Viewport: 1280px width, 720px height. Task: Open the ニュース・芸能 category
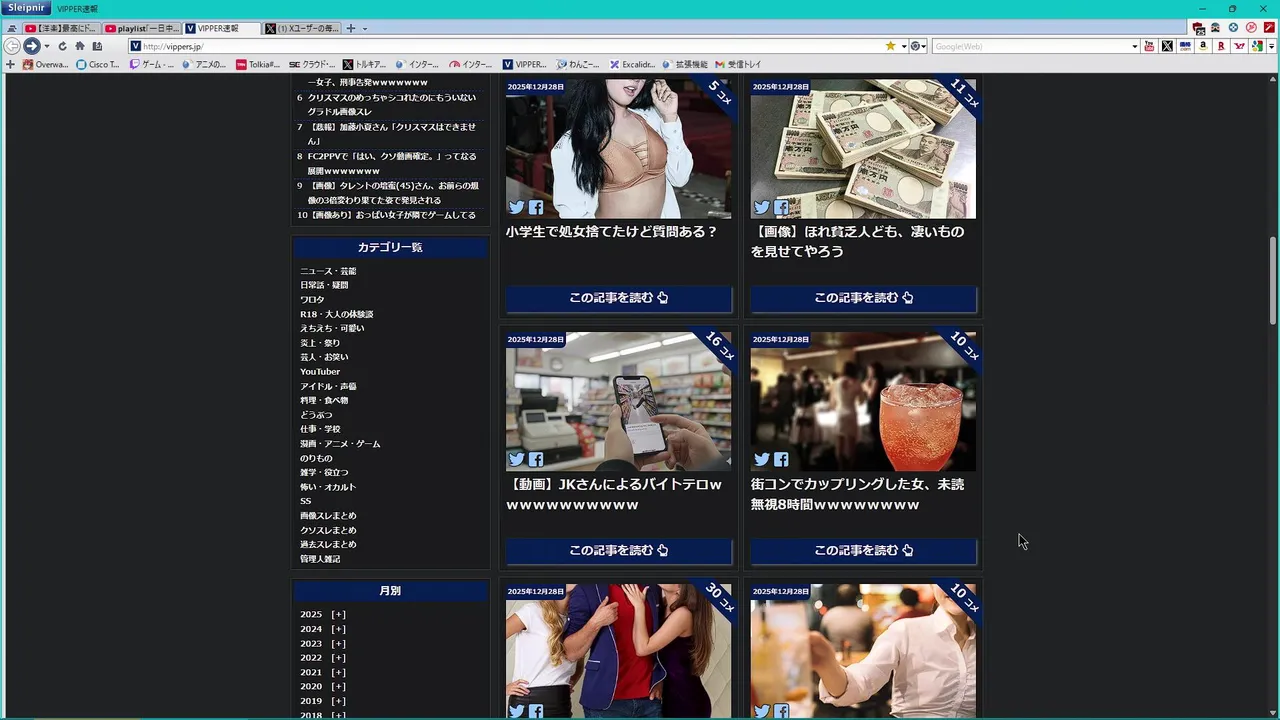pos(328,271)
